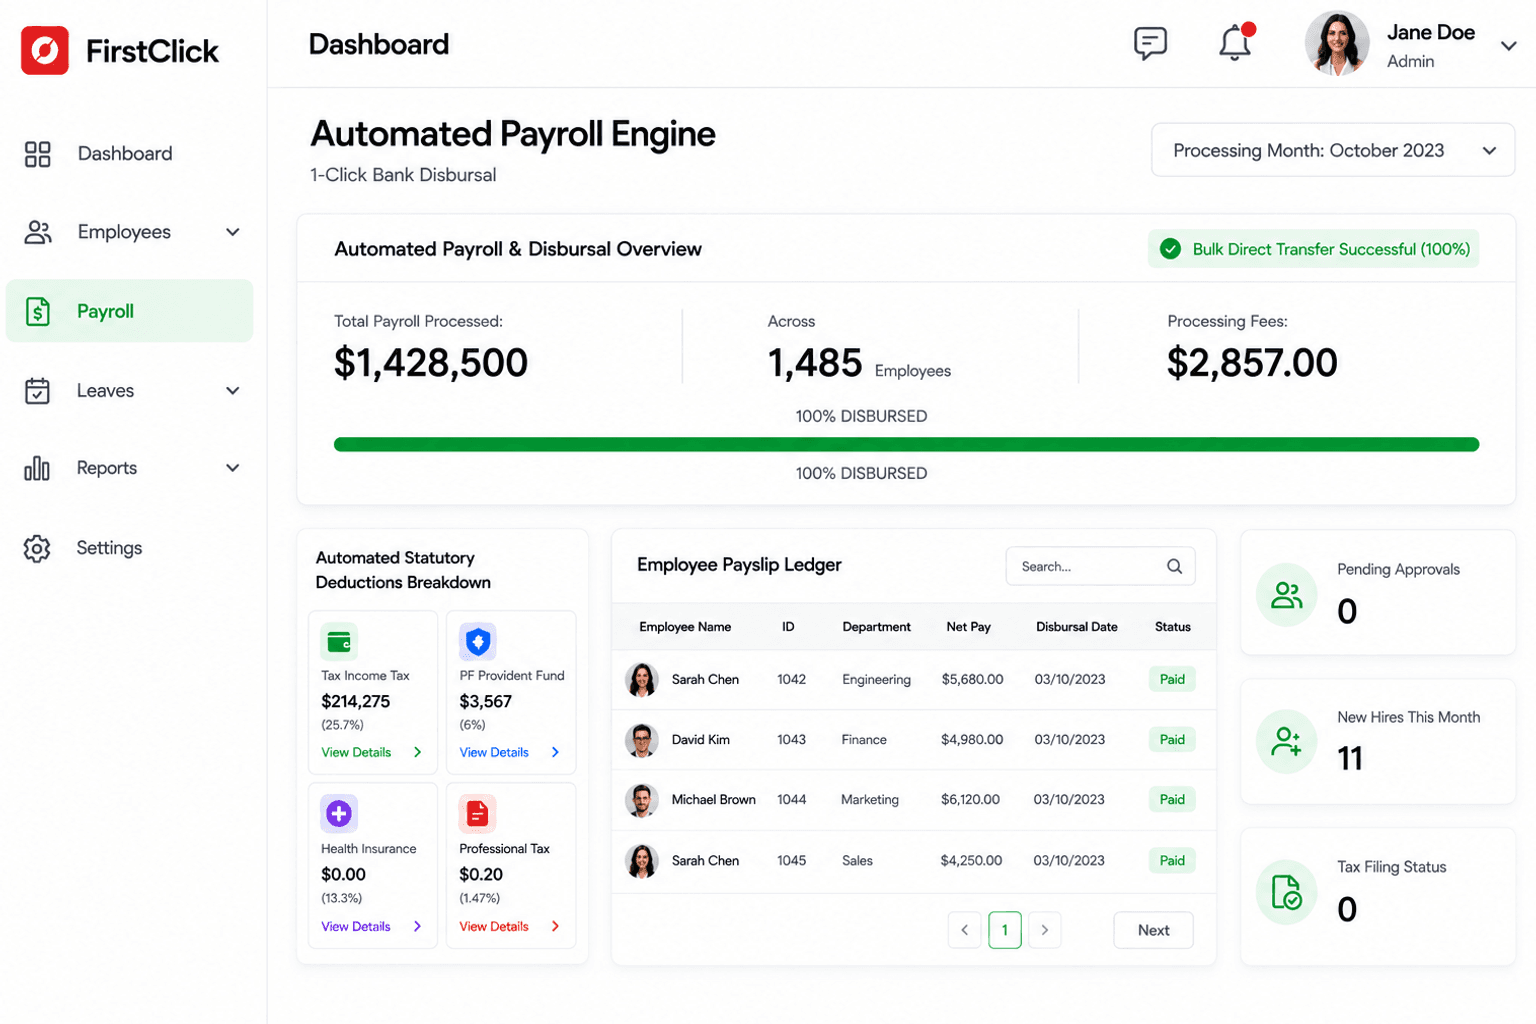Click the Settings gear icon
This screenshot has width=1536, height=1024.
point(37,548)
